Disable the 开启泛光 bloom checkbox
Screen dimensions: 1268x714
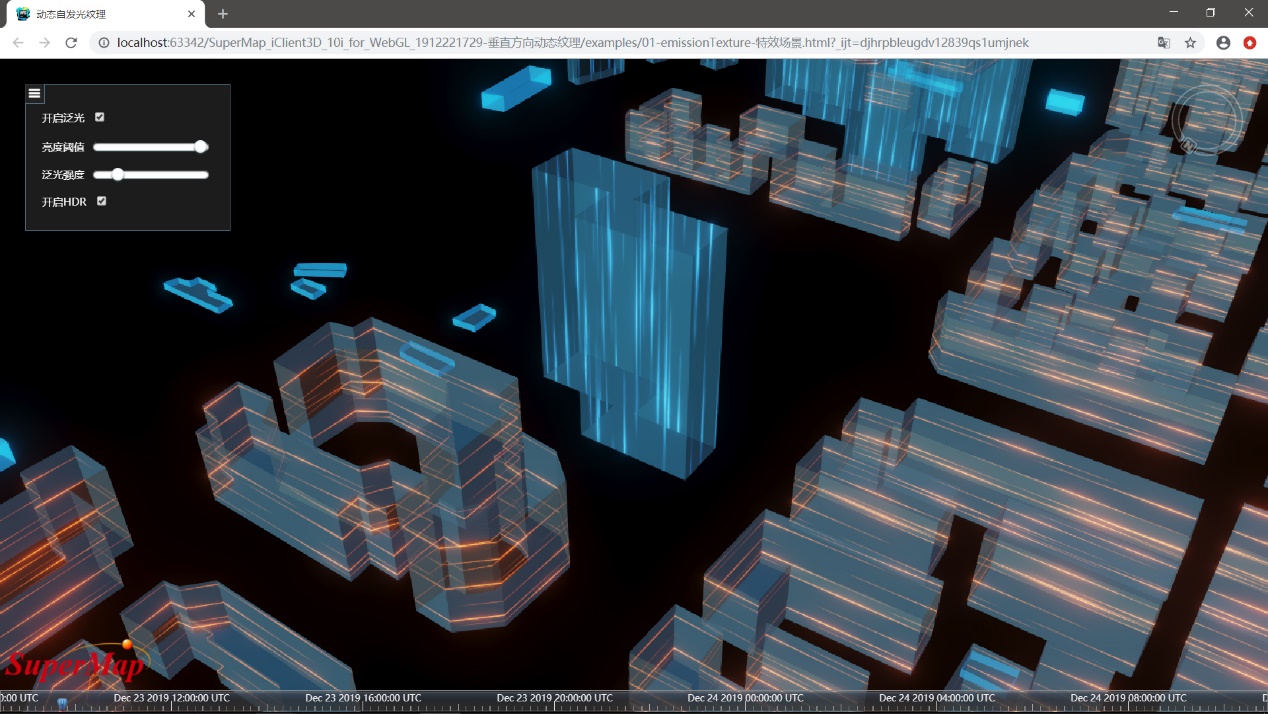coord(100,117)
